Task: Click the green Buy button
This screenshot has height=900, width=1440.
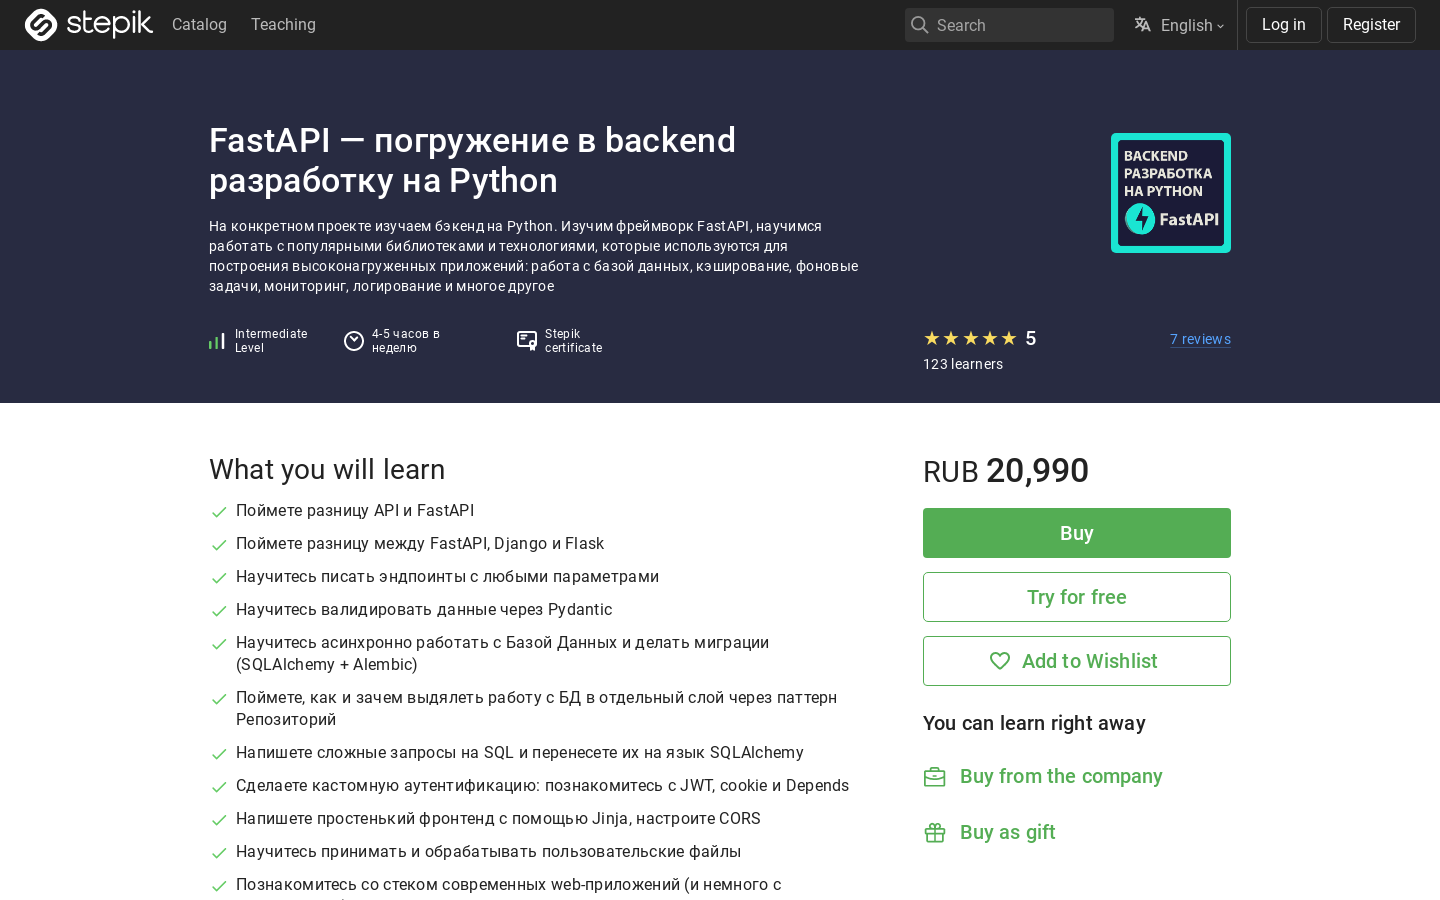Action: [1077, 533]
